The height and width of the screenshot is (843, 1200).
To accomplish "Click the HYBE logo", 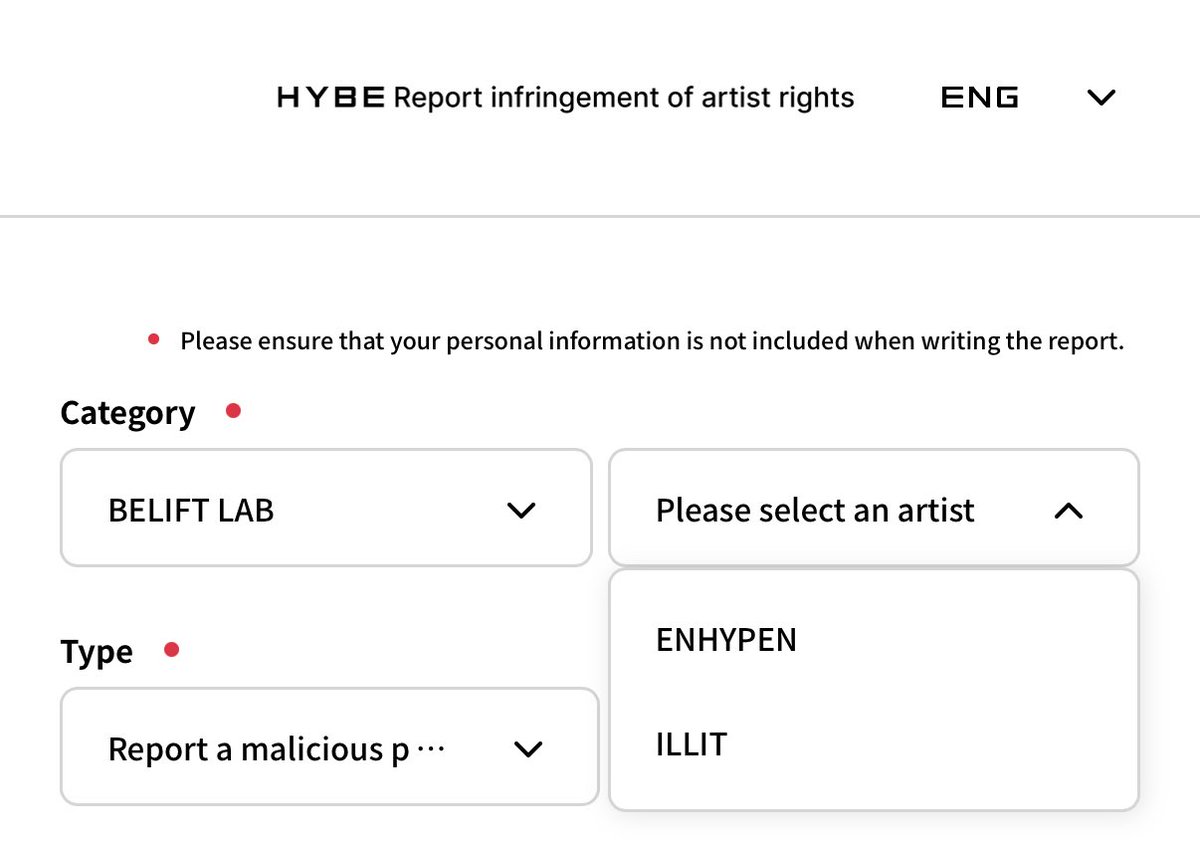I will [330, 98].
